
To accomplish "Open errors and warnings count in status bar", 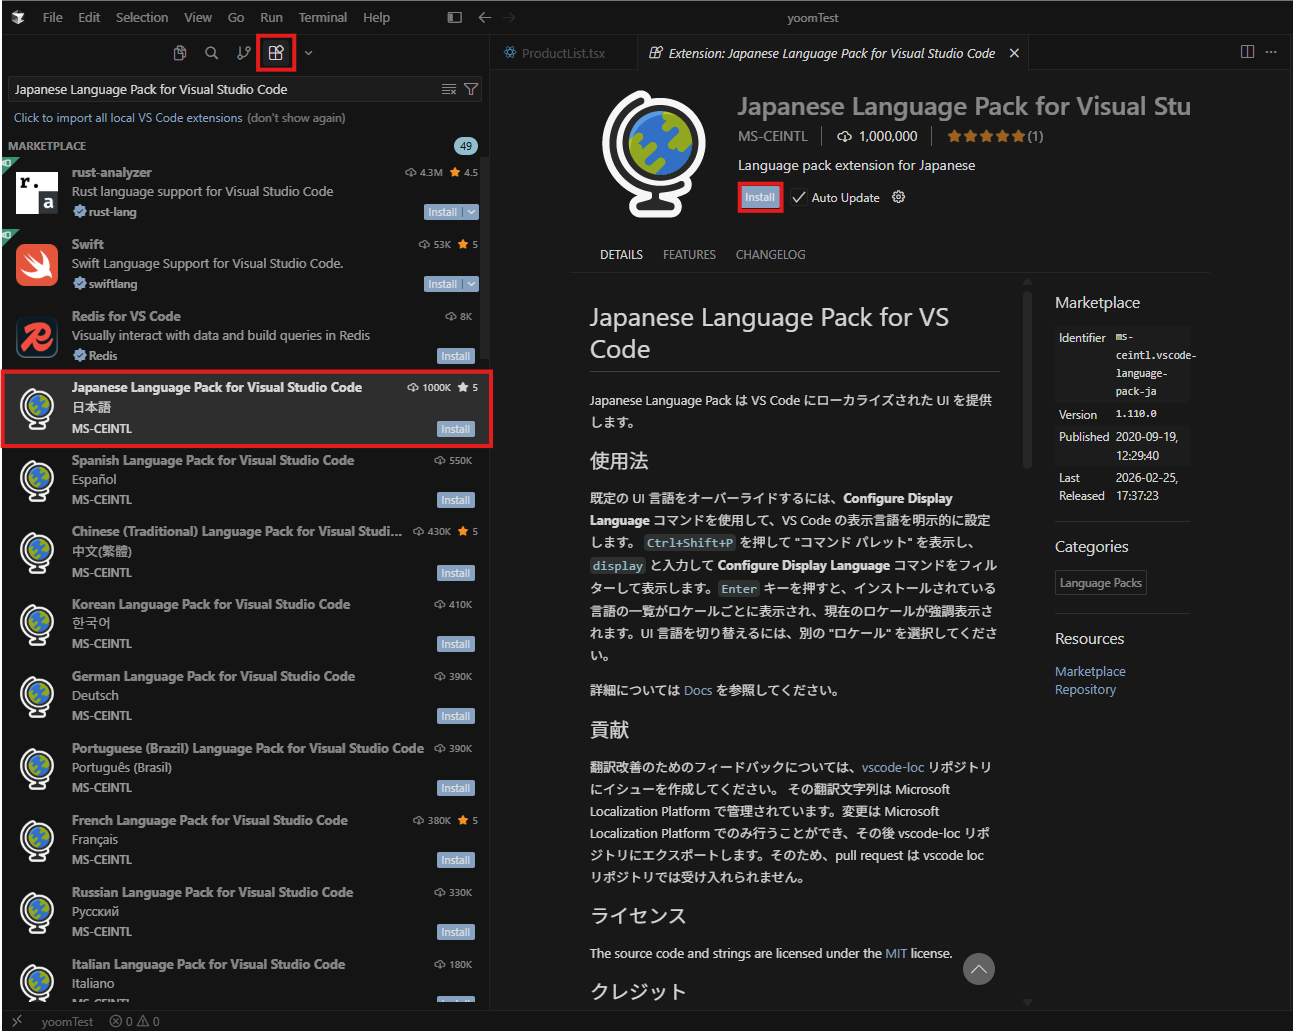I will (135, 1021).
